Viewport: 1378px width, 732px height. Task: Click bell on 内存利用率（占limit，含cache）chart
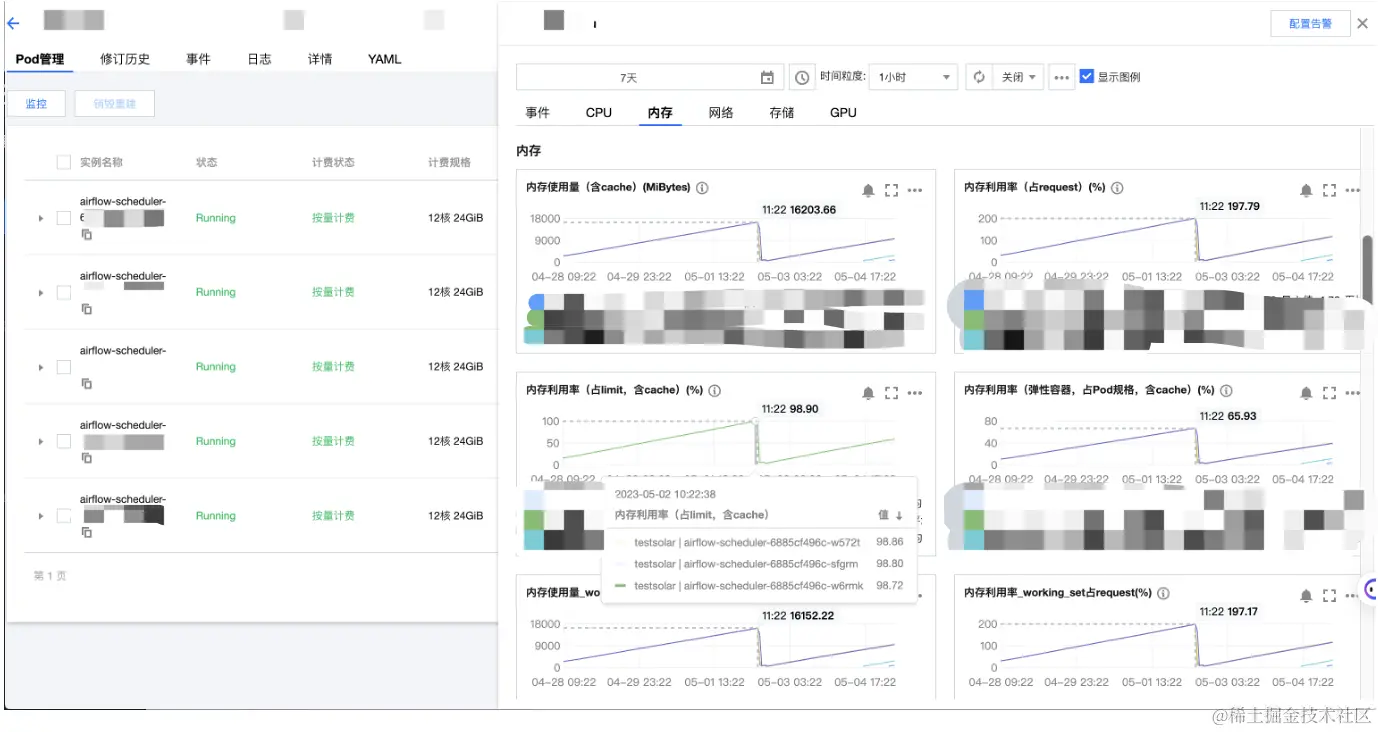[x=868, y=393]
